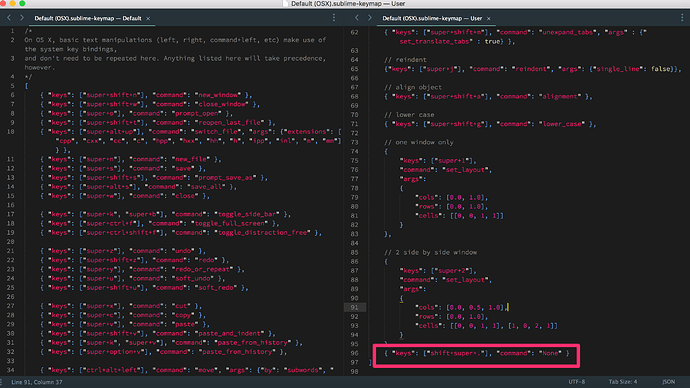
Task: Place cursor on prompt_open command line
Action: click(x=136, y=113)
